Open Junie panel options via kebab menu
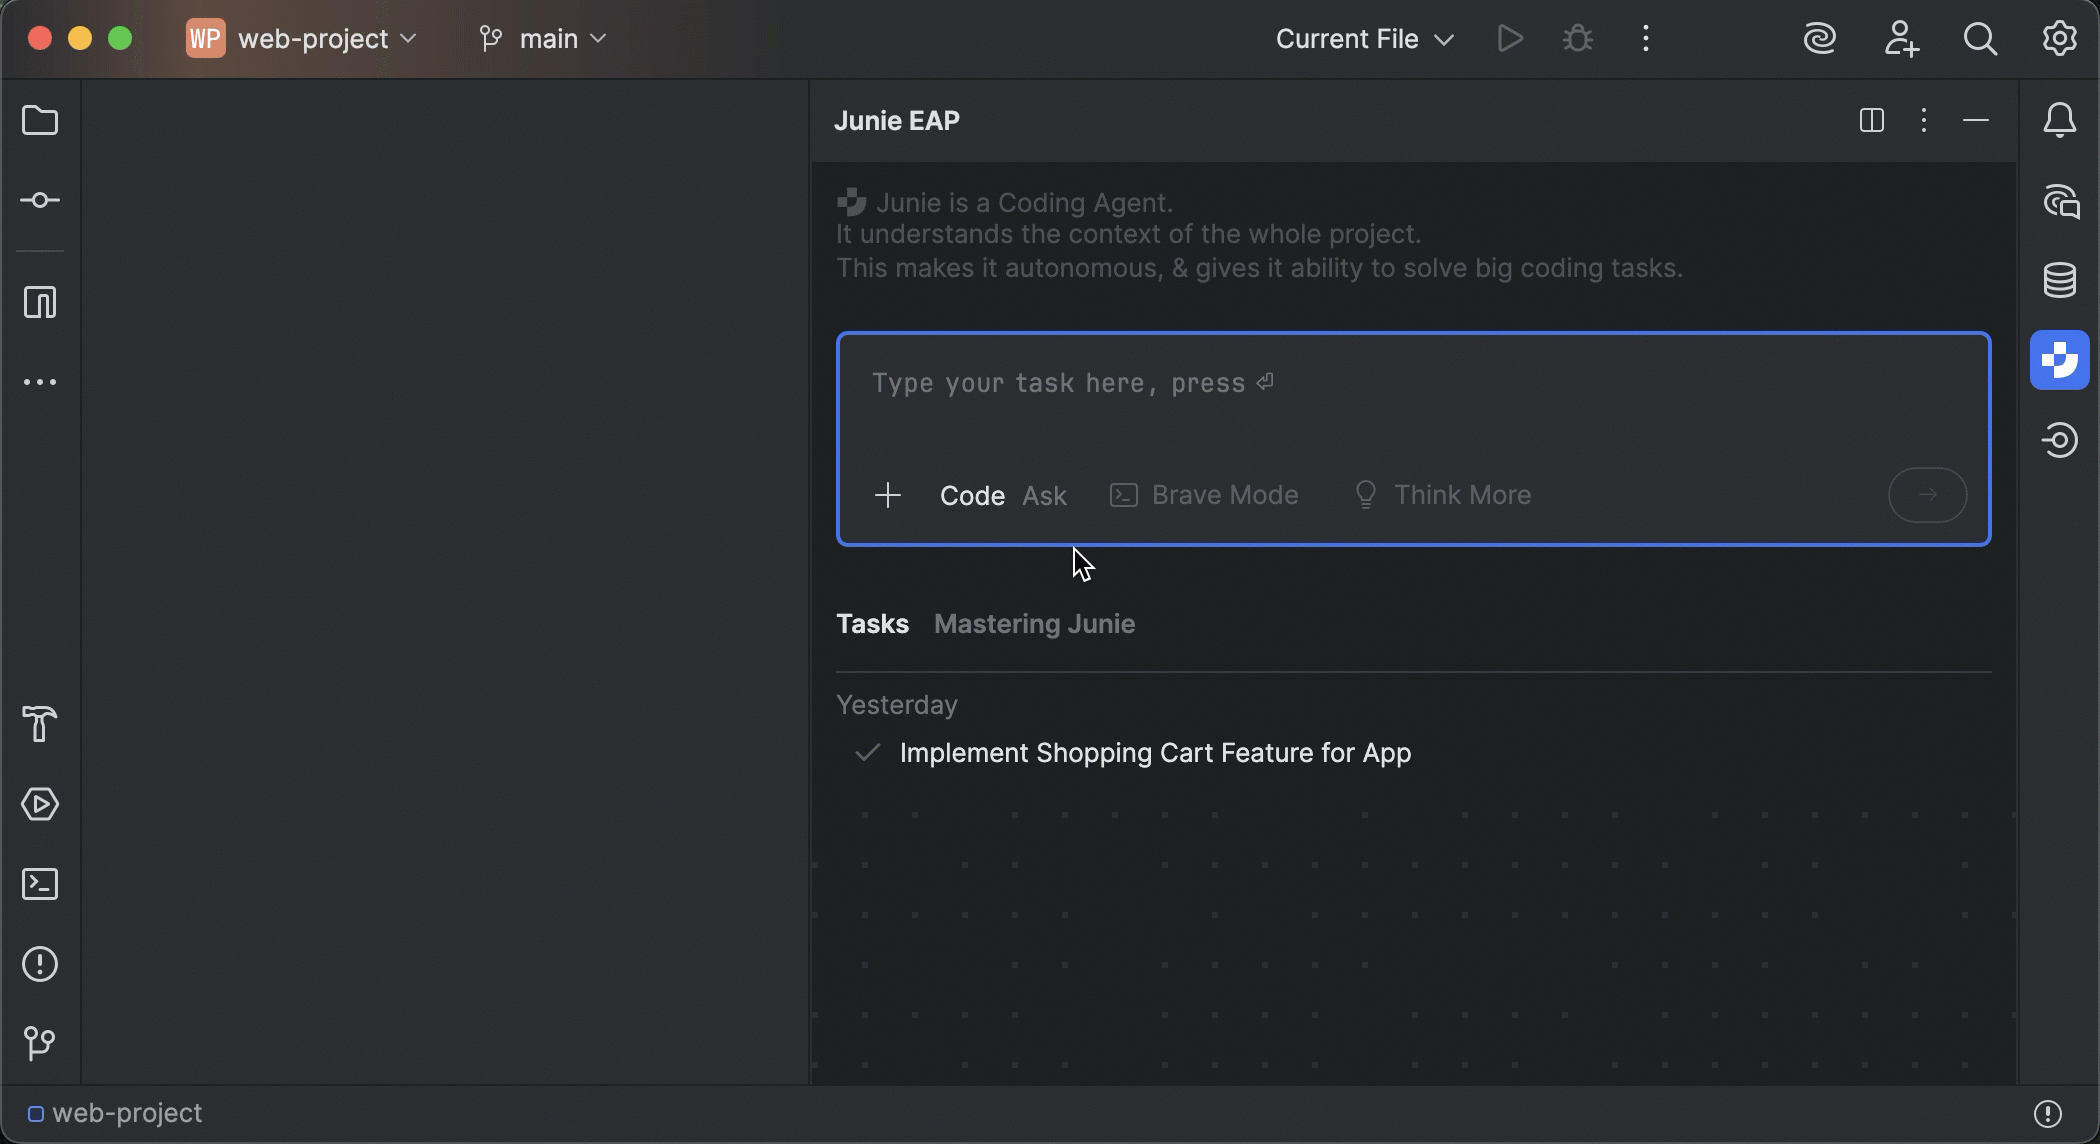This screenshot has height=1144, width=2100. (1923, 120)
